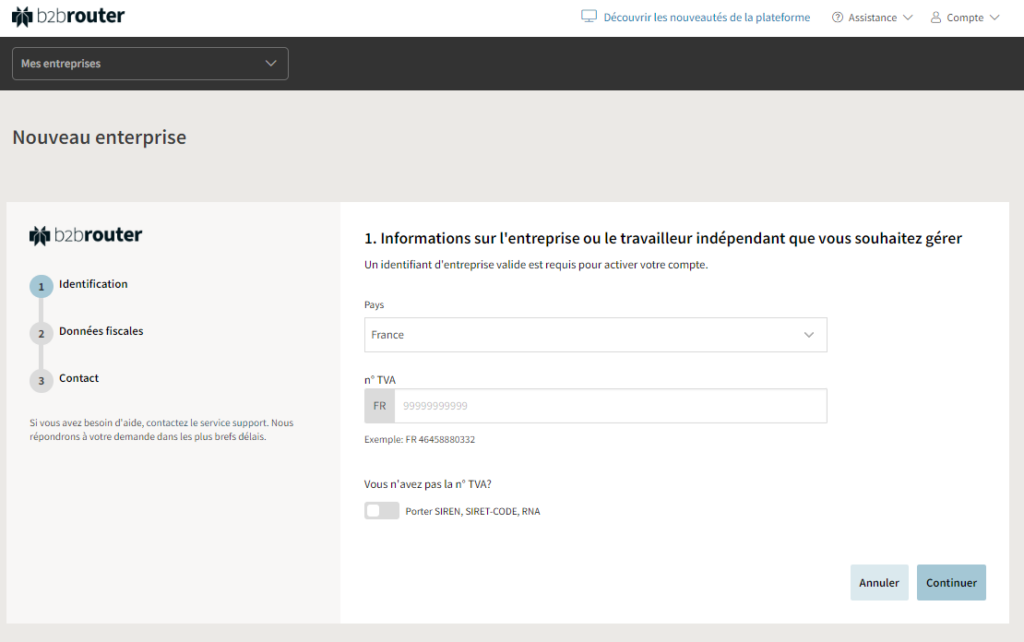
Task: Open the platform news link 'Découvrir les nouveautés'
Action: 706,17
